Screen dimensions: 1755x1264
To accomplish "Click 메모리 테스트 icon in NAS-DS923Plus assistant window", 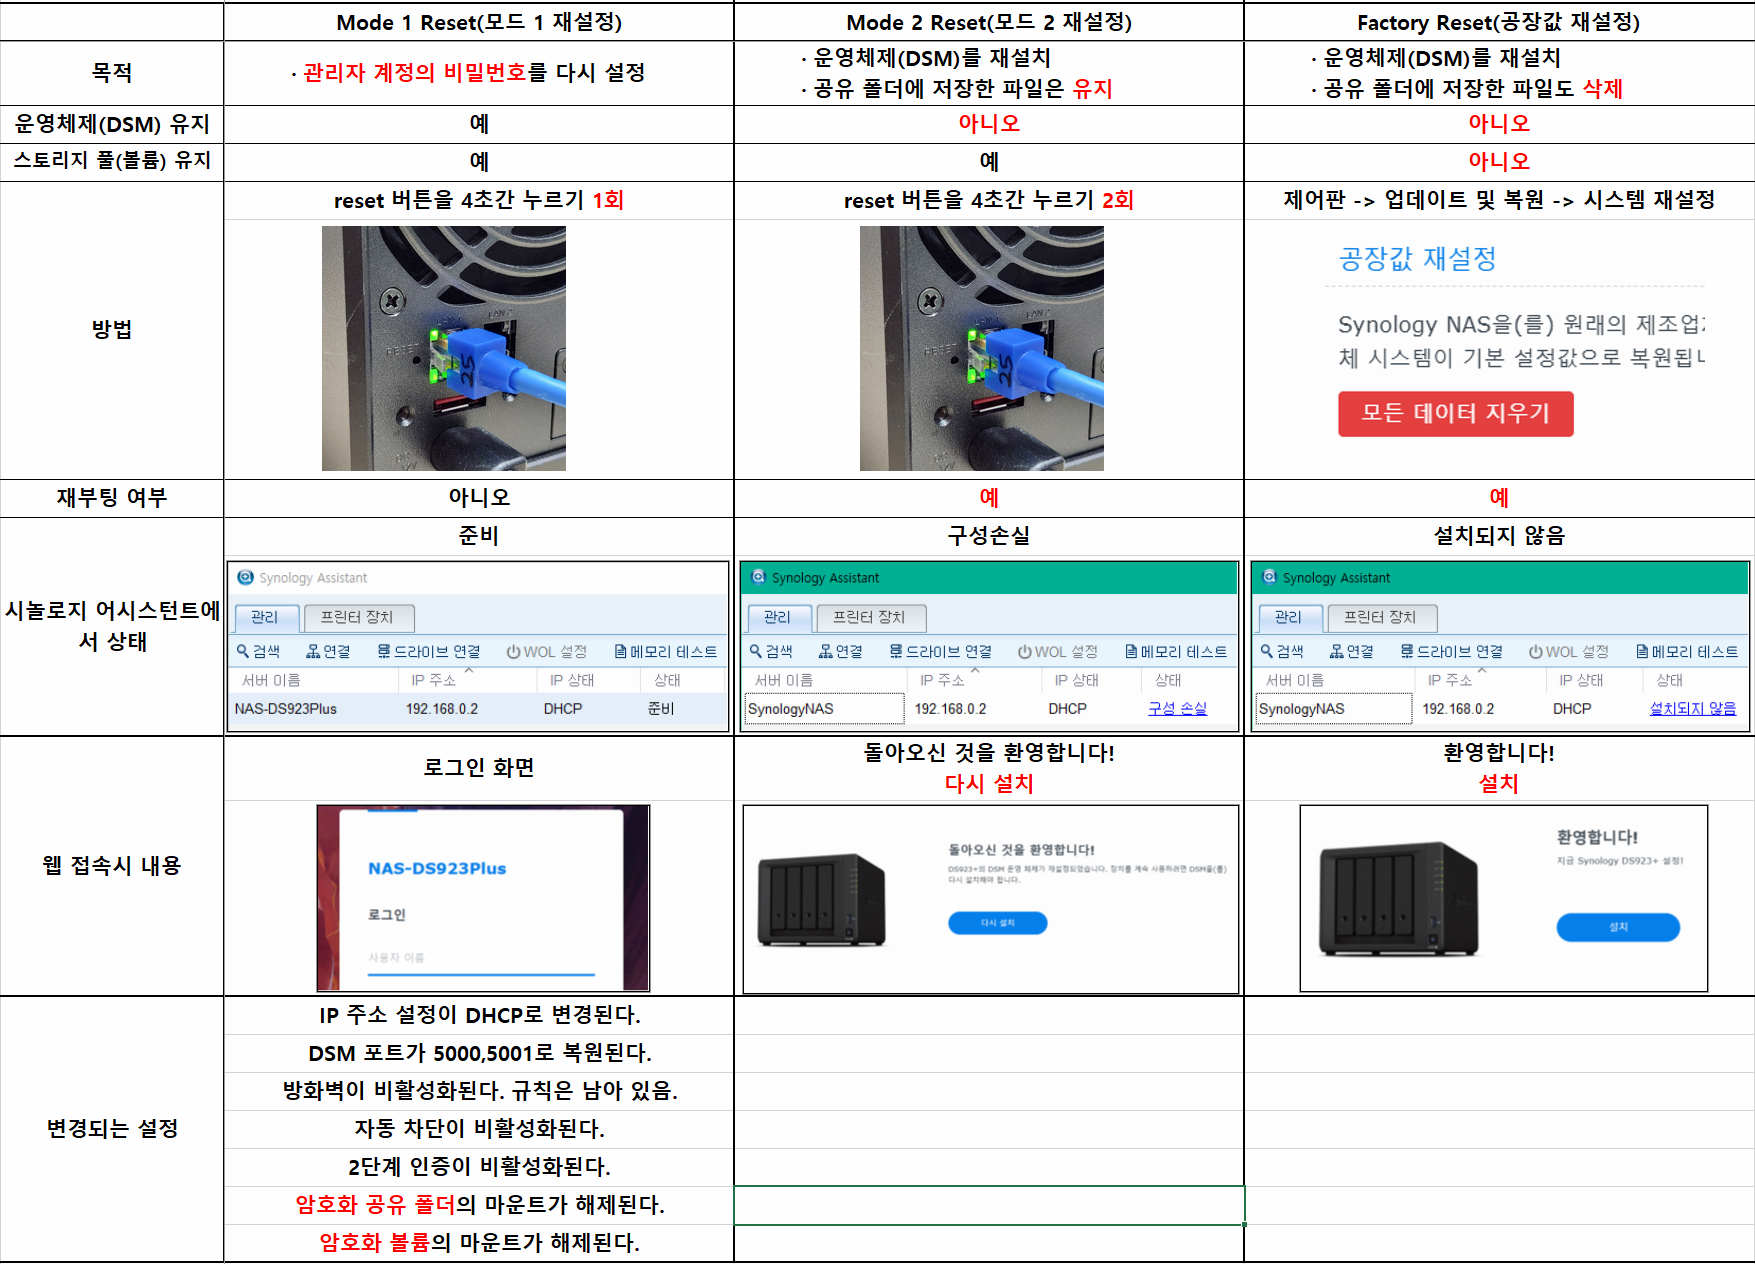I will tap(620, 651).
